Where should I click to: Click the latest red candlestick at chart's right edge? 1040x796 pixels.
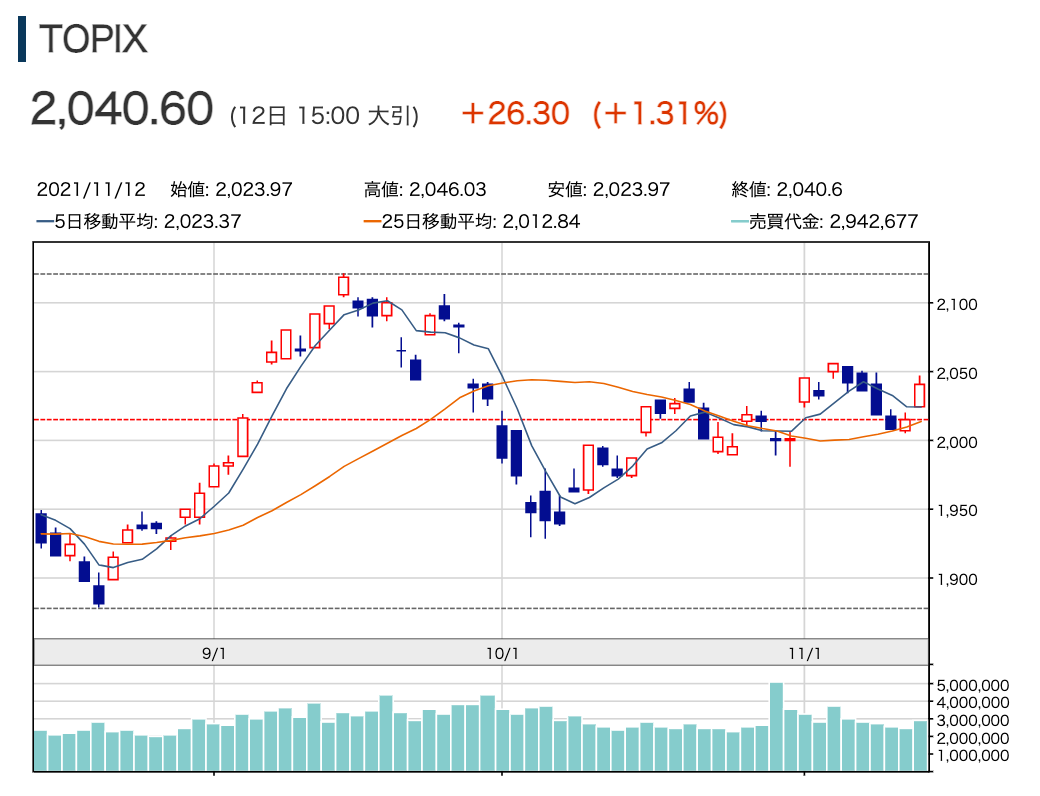(x=919, y=395)
